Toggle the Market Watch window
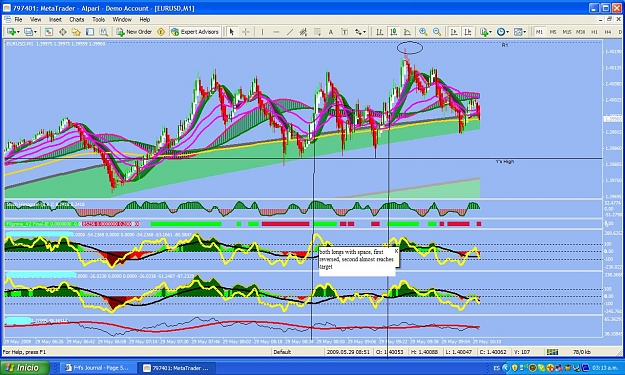The image size is (625, 375). click(x=49, y=32)
